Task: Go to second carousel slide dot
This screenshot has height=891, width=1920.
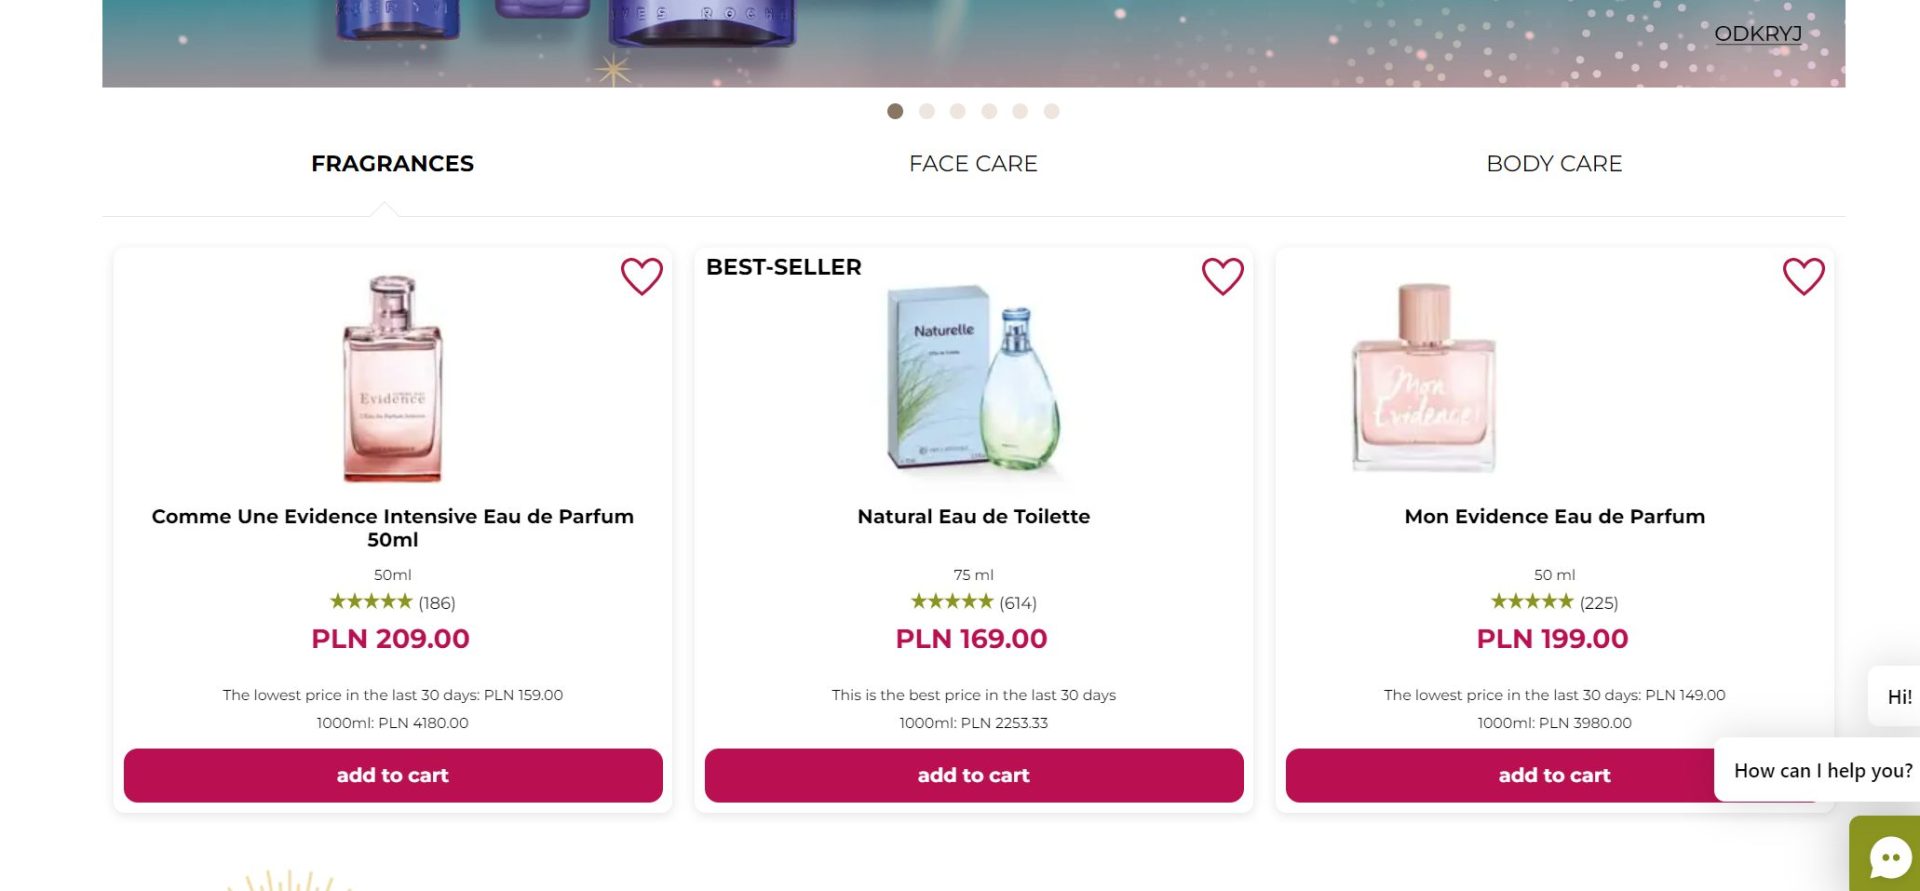Action: pos(927,111)
